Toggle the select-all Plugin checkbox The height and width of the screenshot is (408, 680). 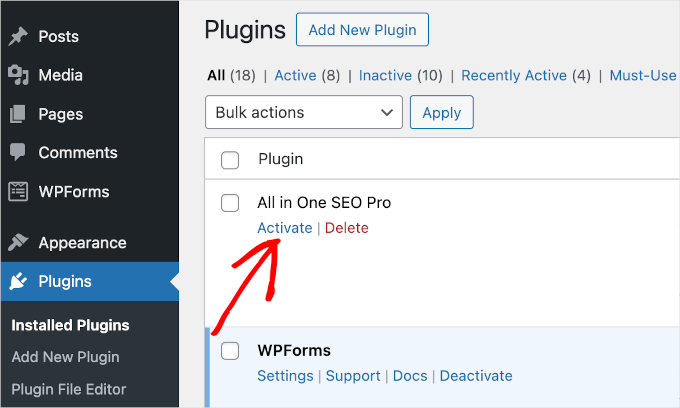coord(230,160)
